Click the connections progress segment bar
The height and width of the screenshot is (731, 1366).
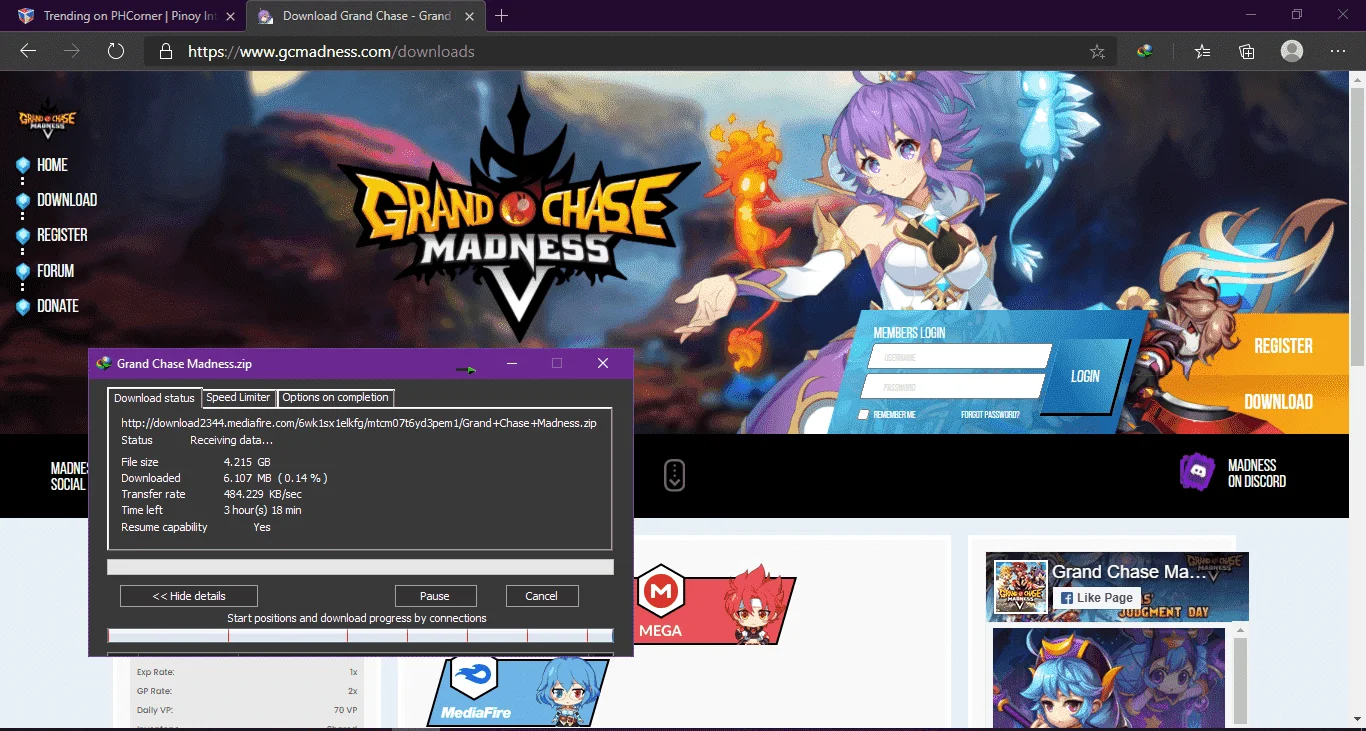[x=360, y=635]
